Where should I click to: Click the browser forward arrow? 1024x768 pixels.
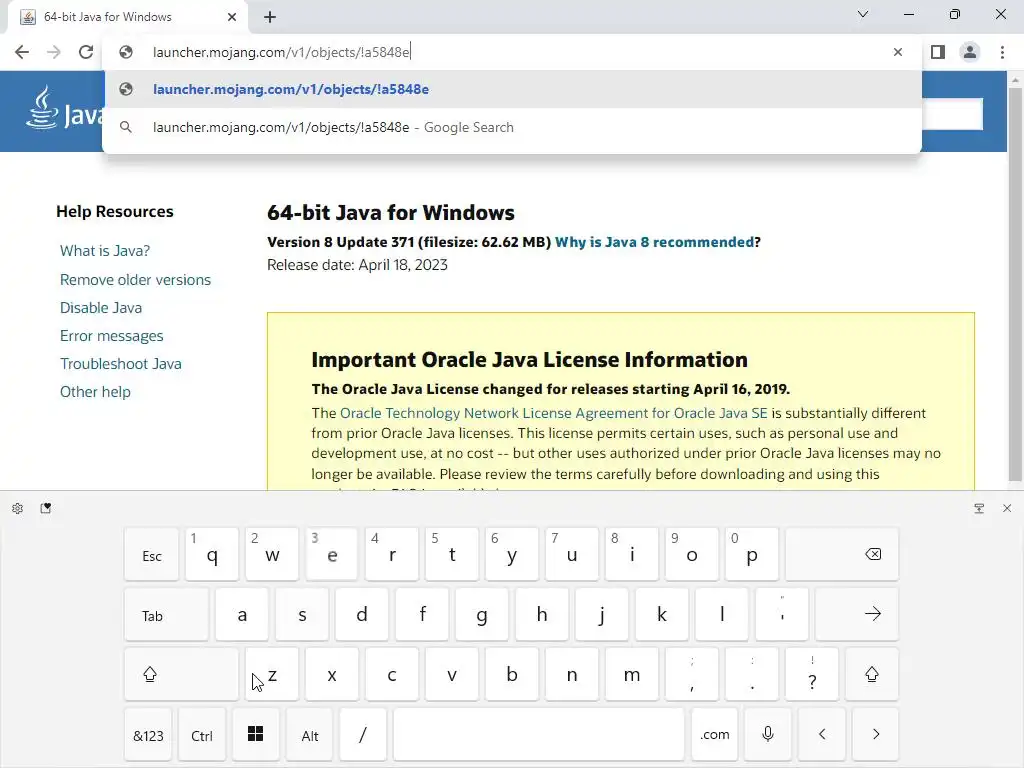pos(54,52)
